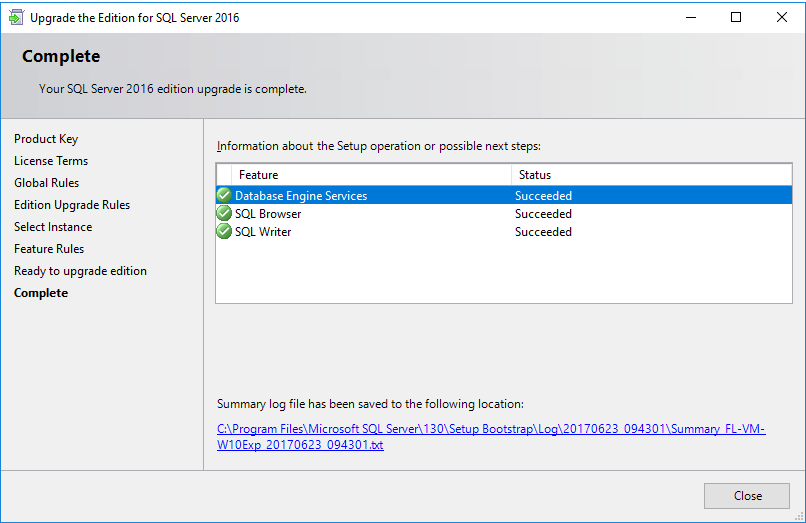Minimize the setup window
The image size is (806, 523).
pyautogui.click(x=691, y=17)
